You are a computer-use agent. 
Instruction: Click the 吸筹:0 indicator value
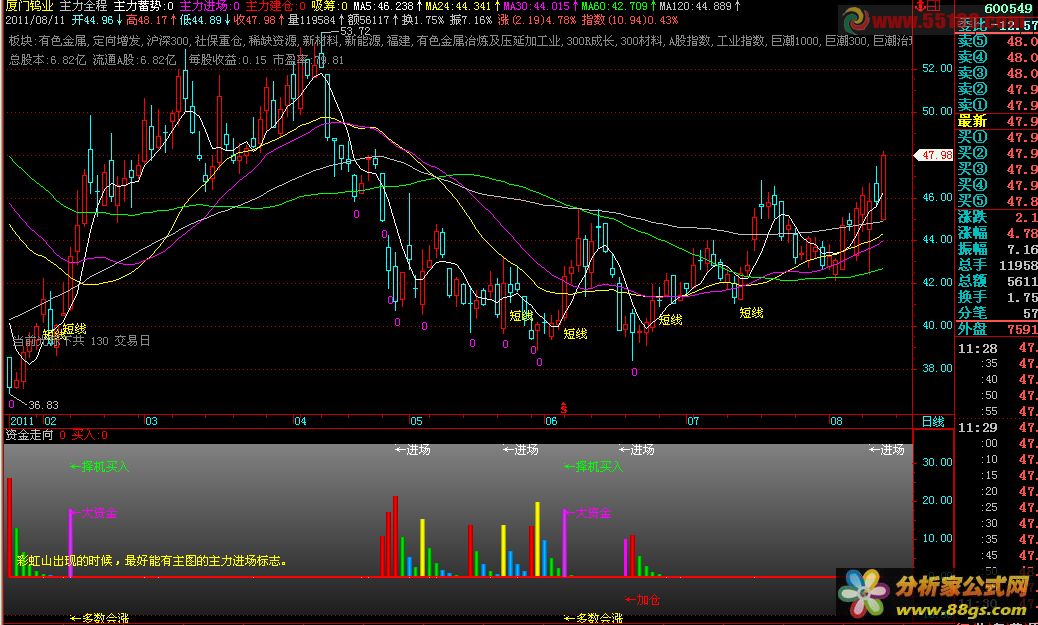330,7
